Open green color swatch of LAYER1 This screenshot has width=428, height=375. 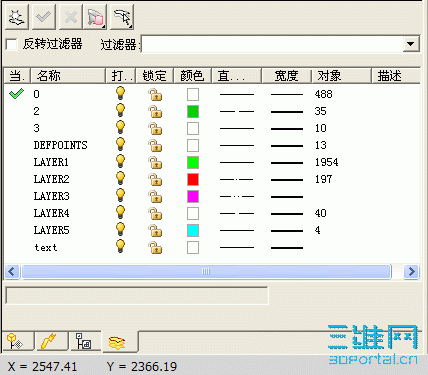[193, 162]
